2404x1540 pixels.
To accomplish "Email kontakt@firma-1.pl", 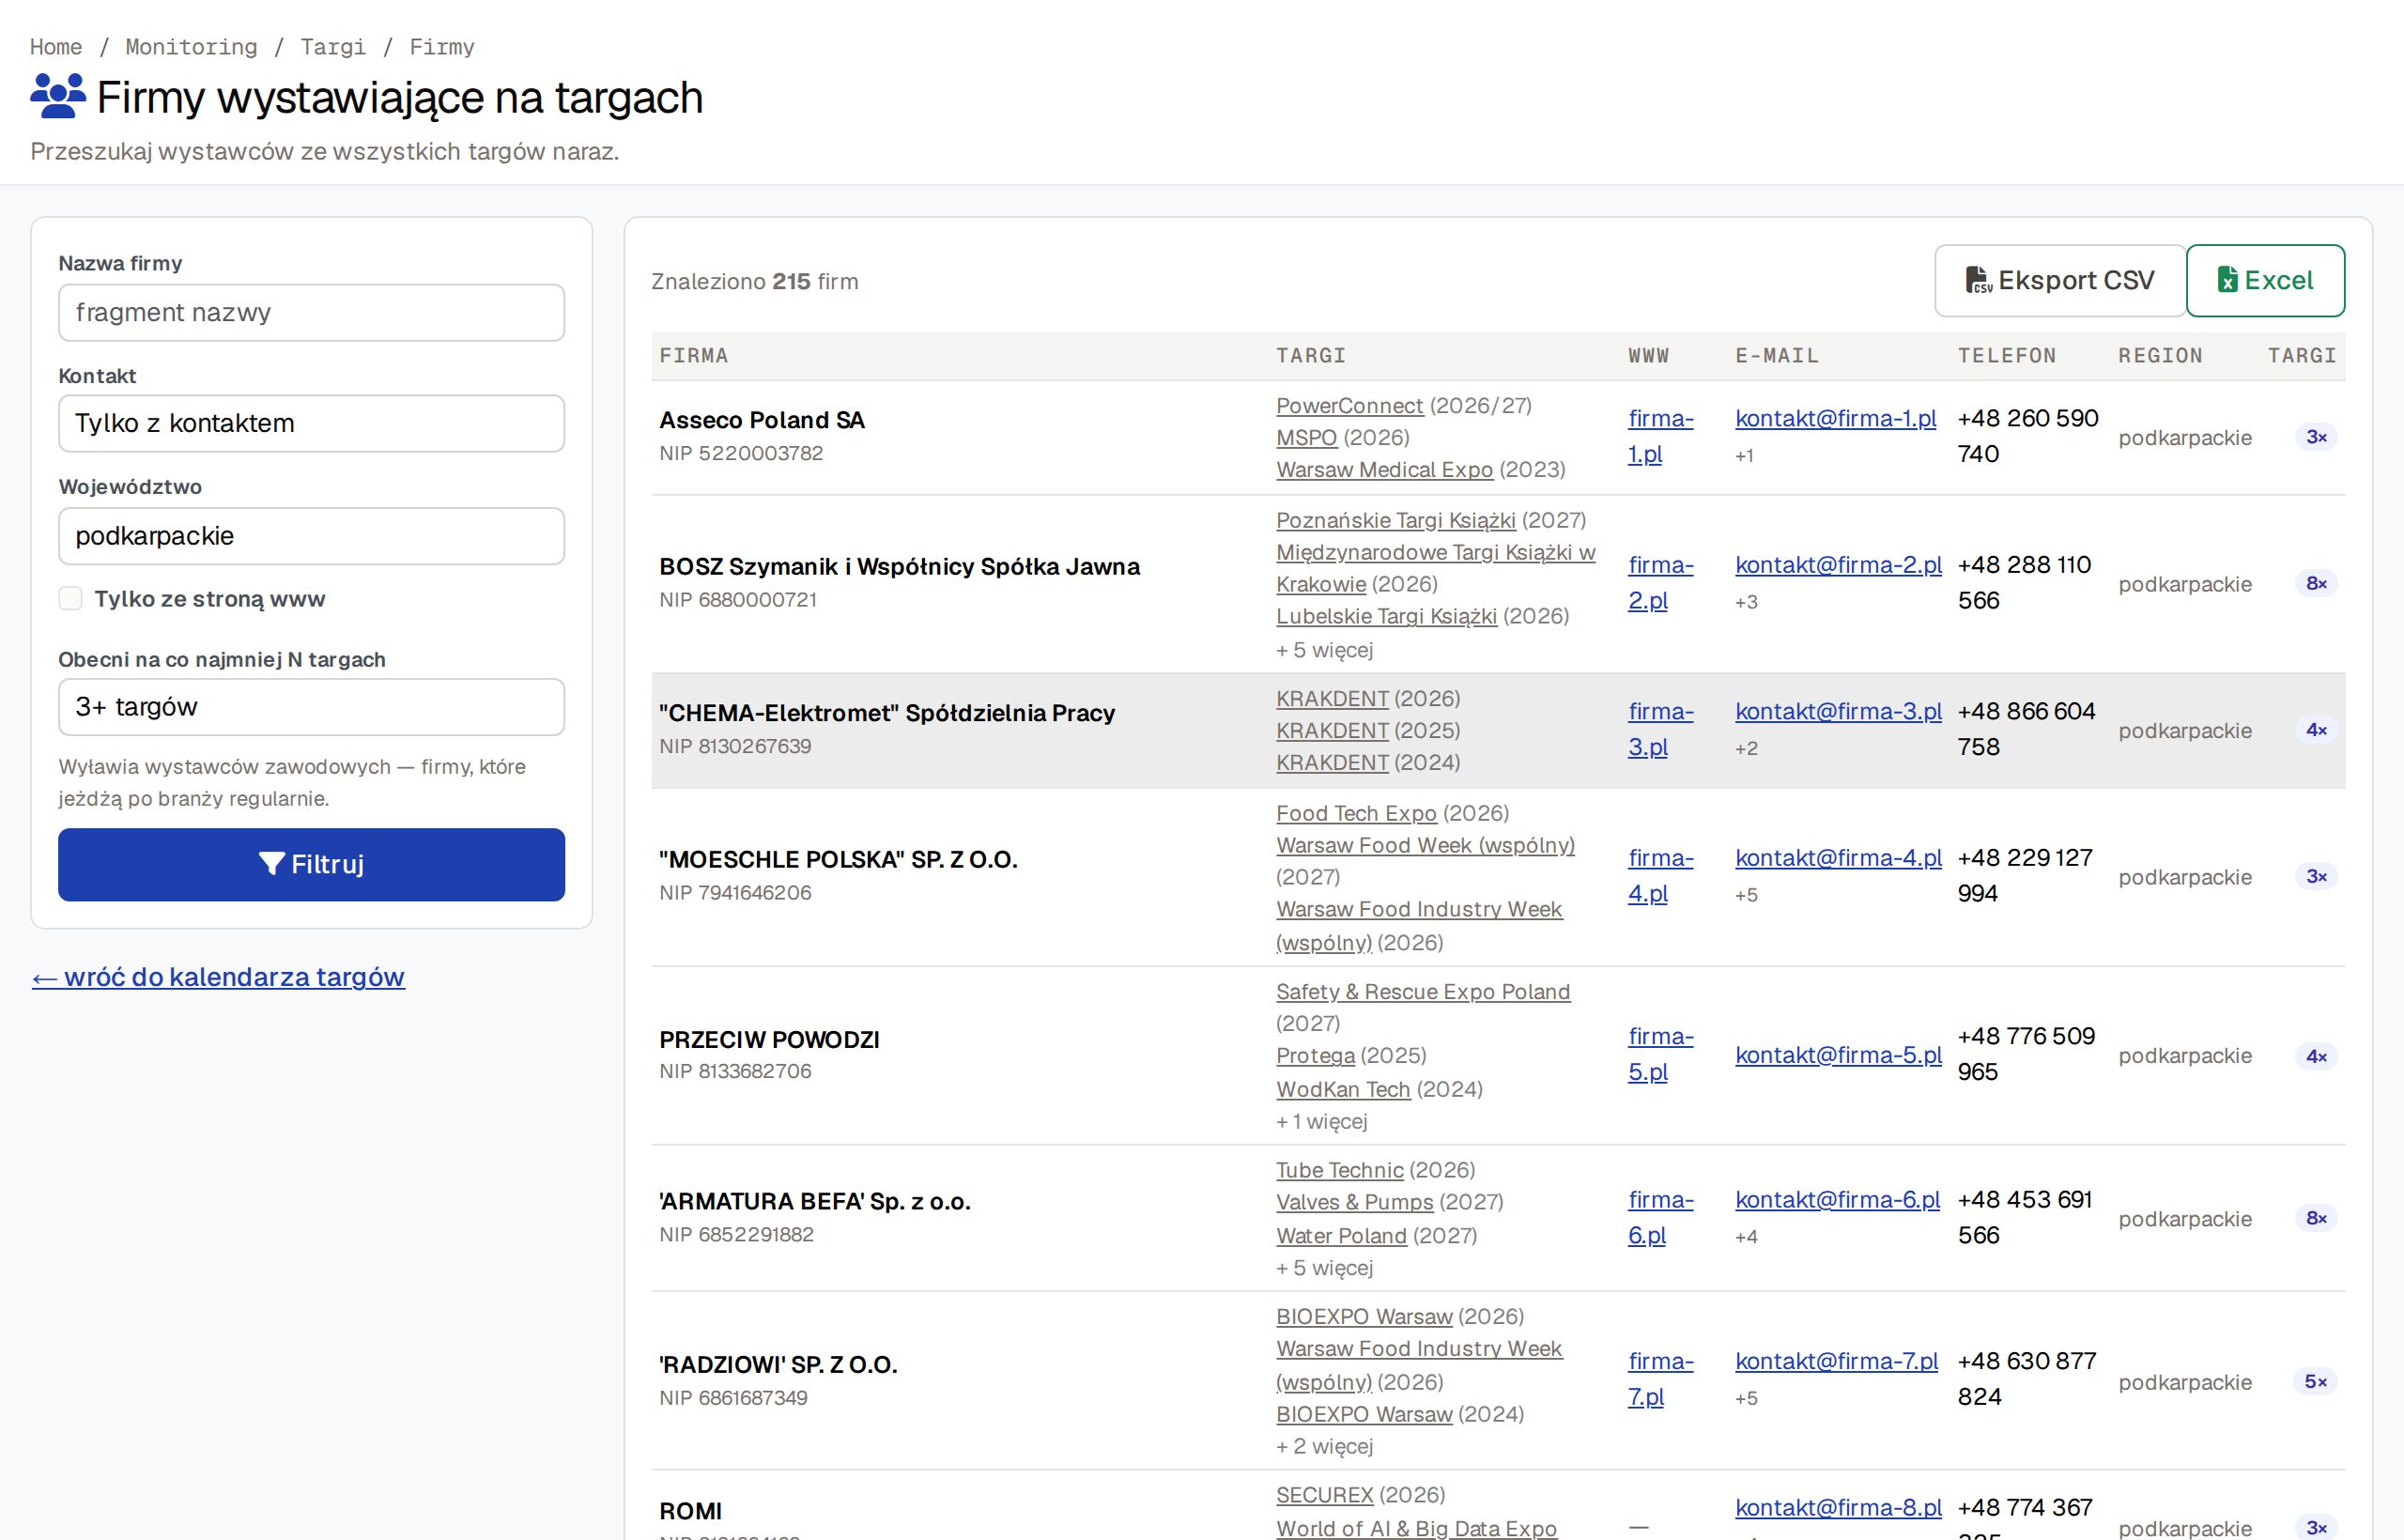I will pos(1835,418).
